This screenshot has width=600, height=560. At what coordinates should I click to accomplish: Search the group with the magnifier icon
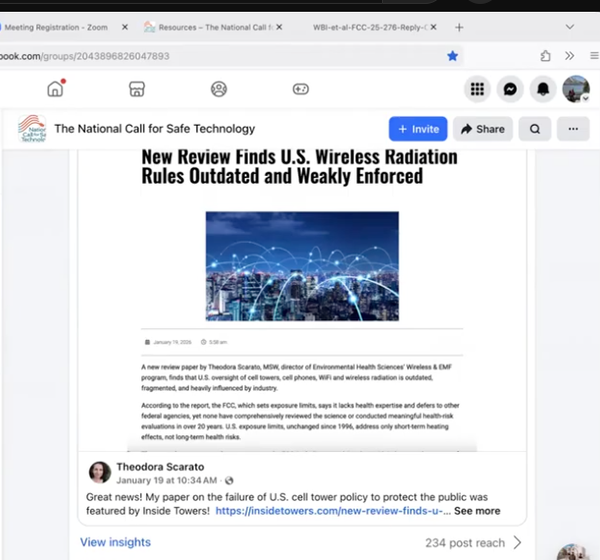point(535,129)
